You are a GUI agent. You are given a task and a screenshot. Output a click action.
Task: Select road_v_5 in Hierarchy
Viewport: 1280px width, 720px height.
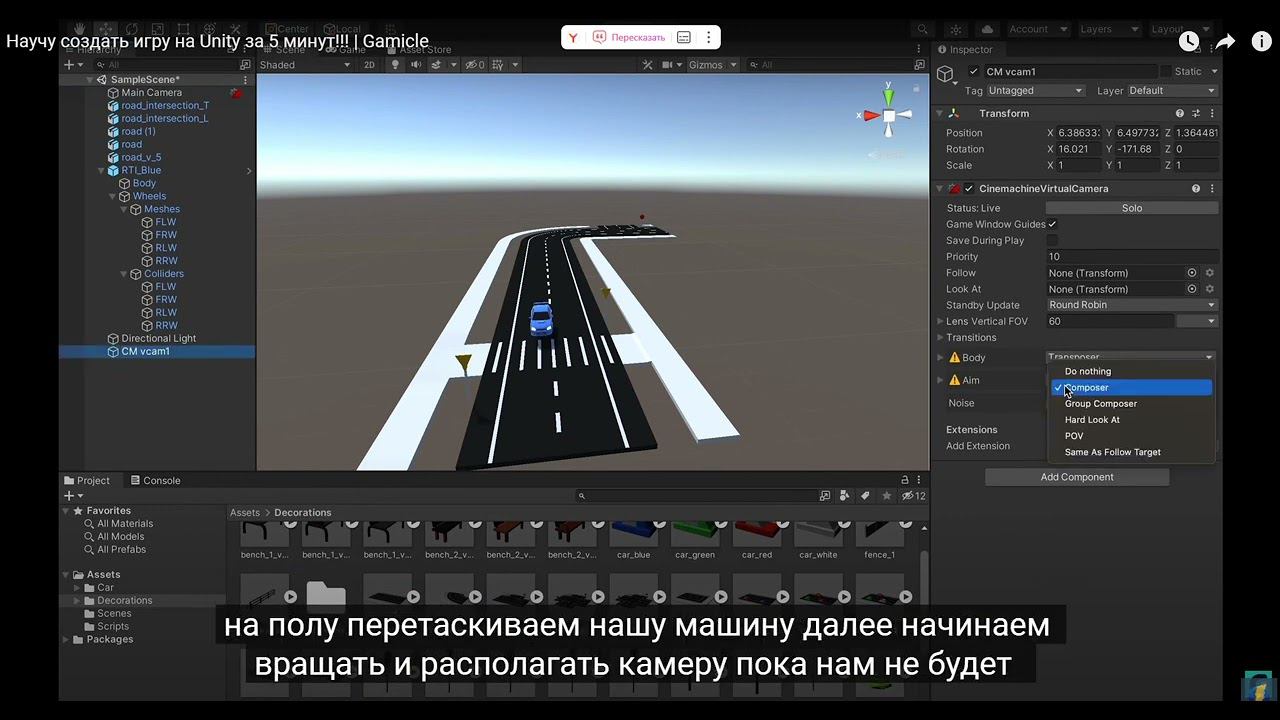click(x=141, y=157)
